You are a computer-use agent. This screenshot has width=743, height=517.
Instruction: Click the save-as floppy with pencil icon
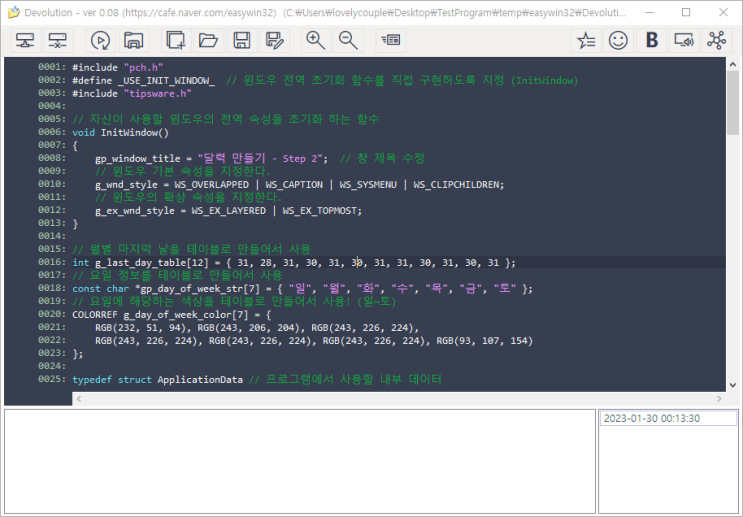click(x=274, y=40)
